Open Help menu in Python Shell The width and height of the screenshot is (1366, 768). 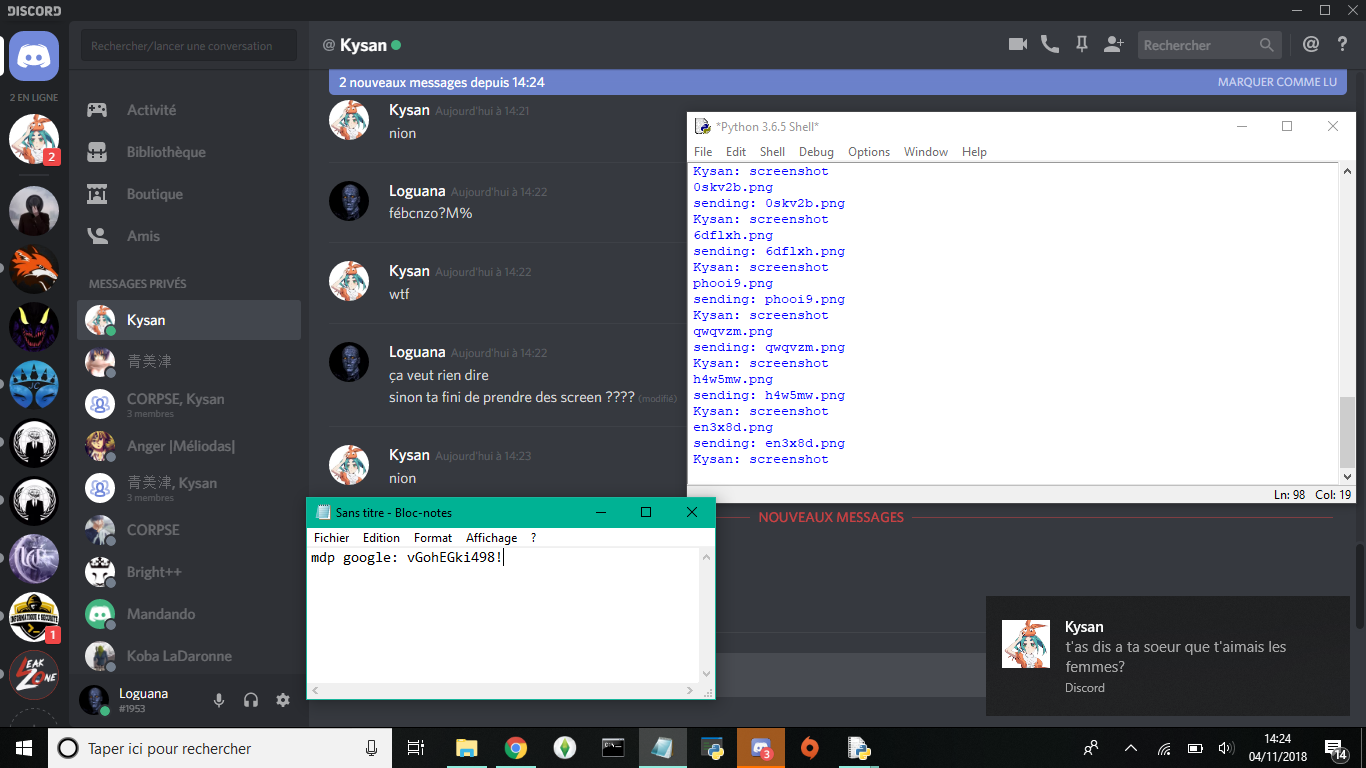tap(974, 152)
